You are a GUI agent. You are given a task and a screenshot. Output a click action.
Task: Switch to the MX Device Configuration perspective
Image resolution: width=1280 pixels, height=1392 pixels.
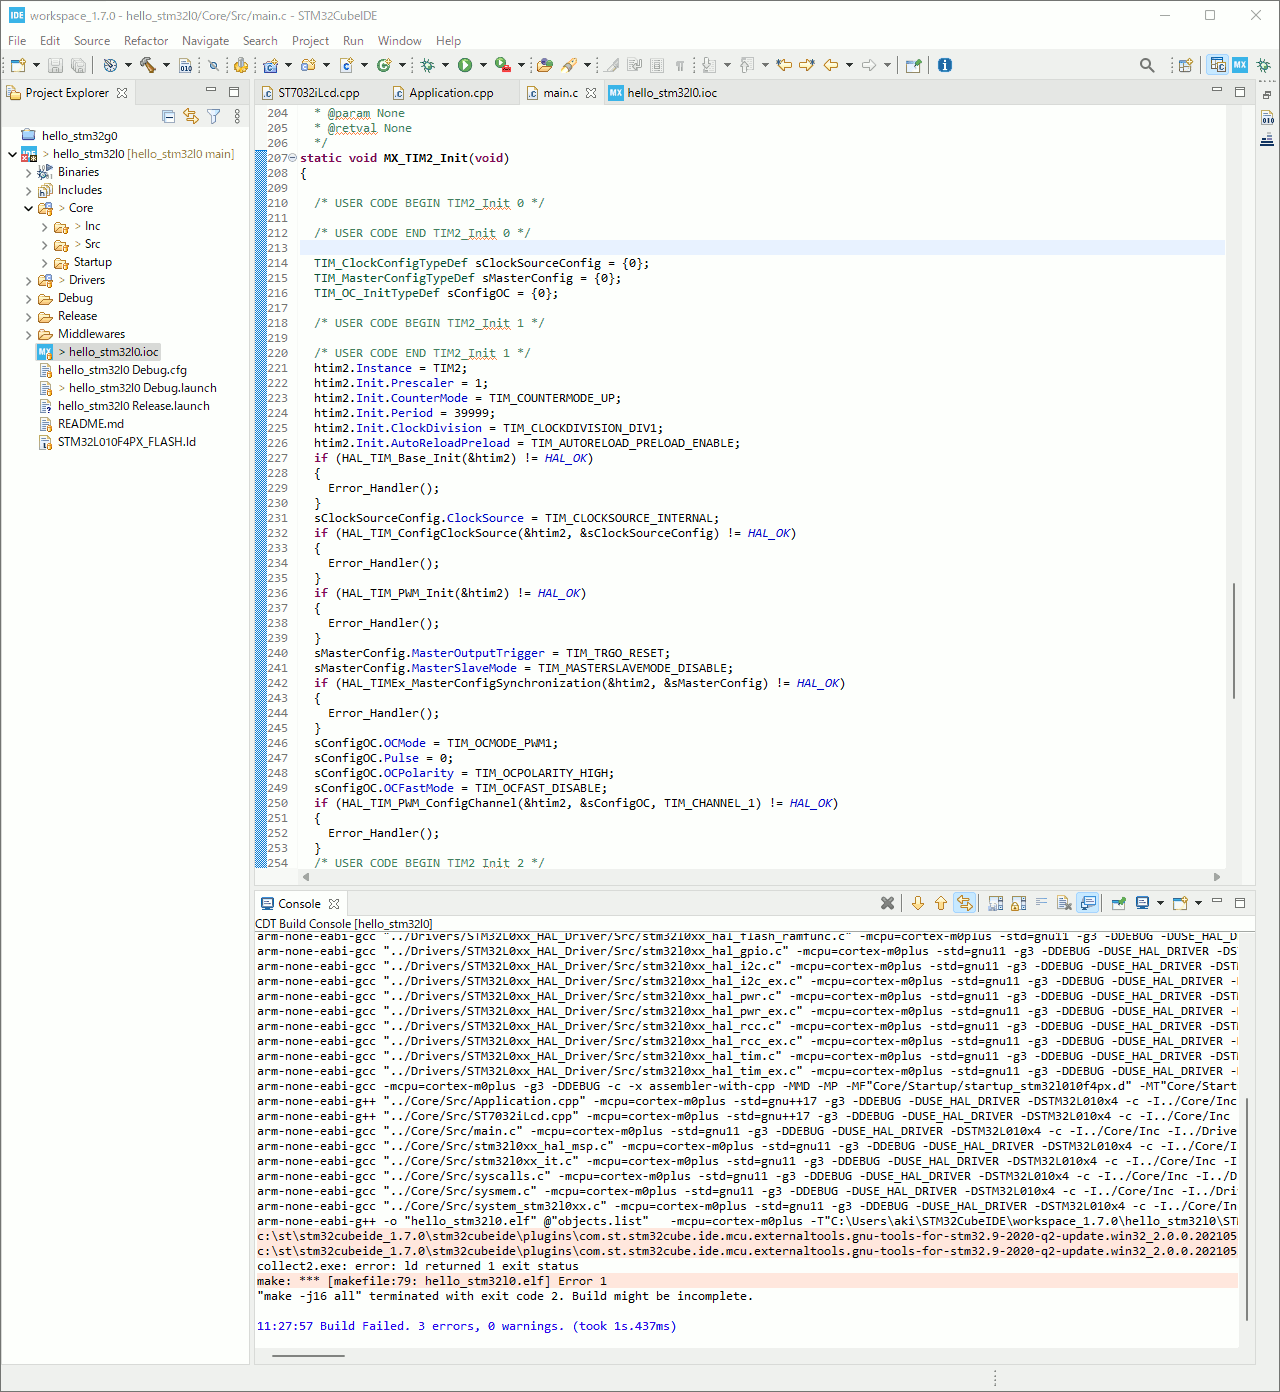point(1240,65)
